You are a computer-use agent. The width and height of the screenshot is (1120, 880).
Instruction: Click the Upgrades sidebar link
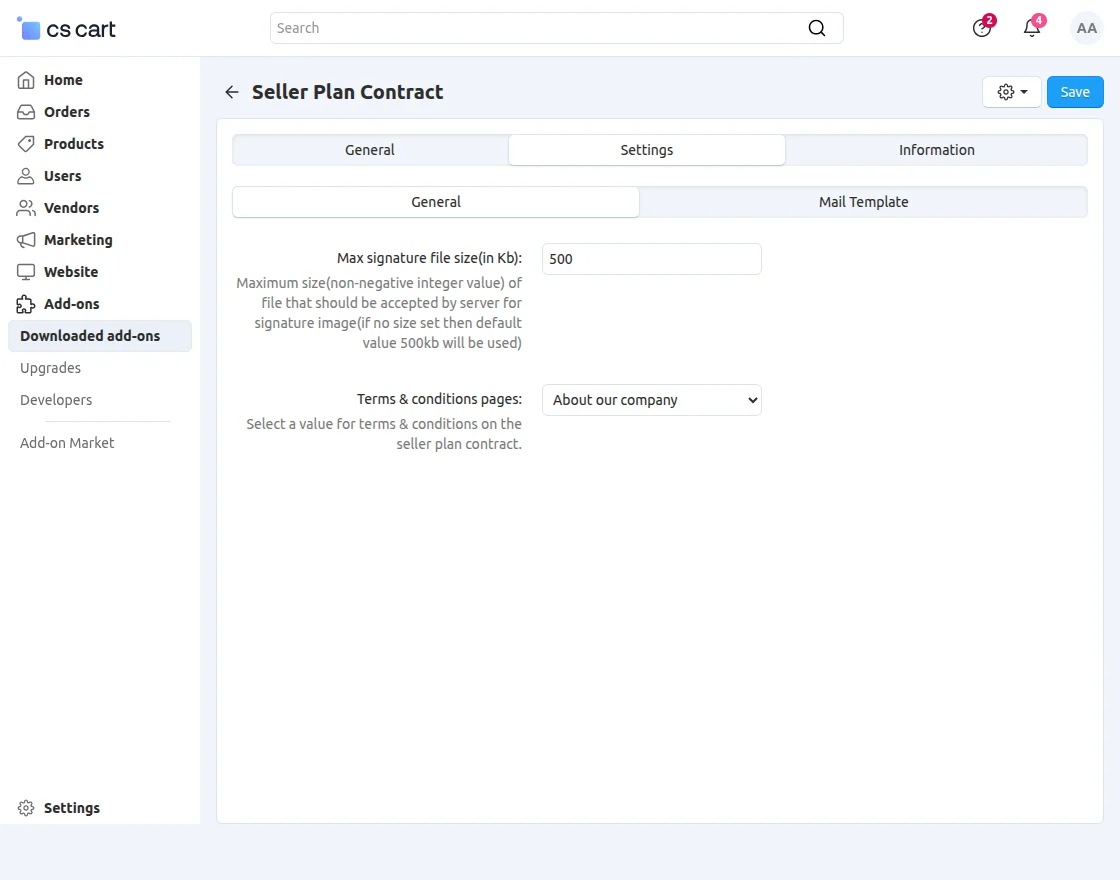point(50,368)
